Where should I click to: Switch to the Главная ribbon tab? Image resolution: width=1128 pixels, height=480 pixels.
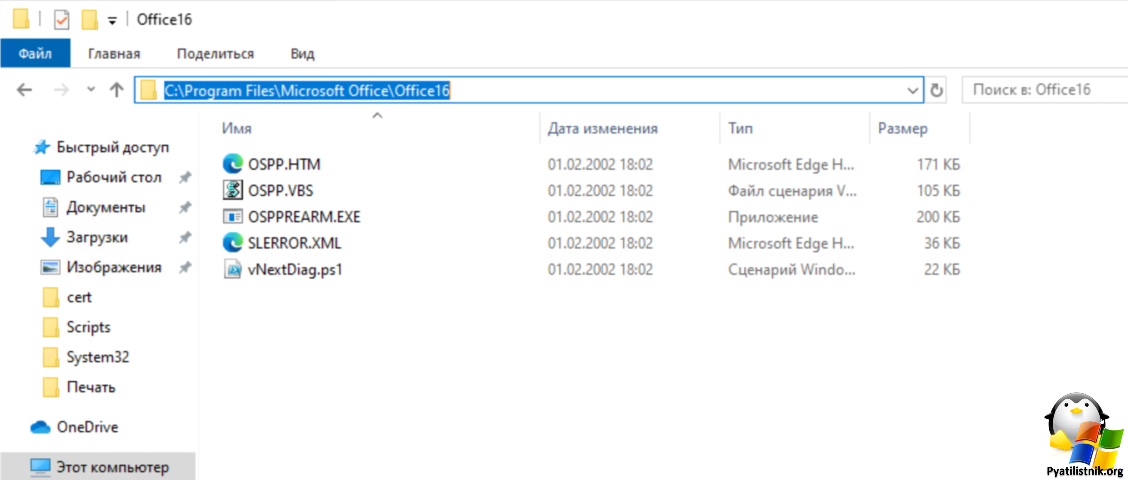point(114,54)
